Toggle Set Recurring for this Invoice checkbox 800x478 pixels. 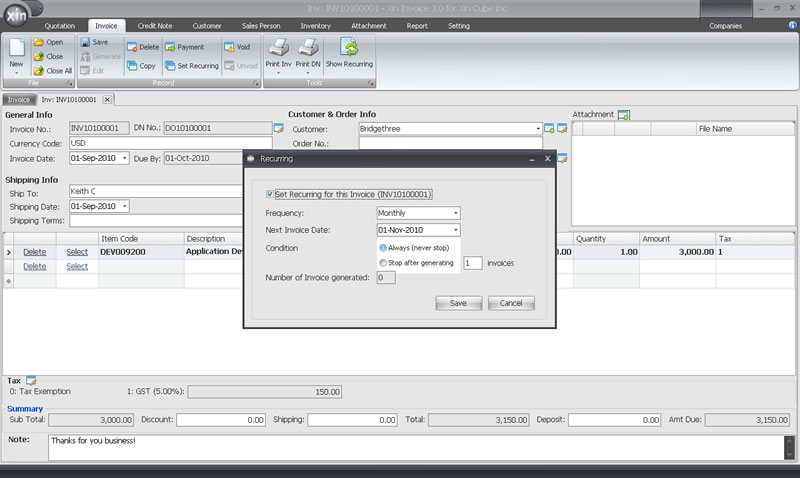click(x=270, y=194)
